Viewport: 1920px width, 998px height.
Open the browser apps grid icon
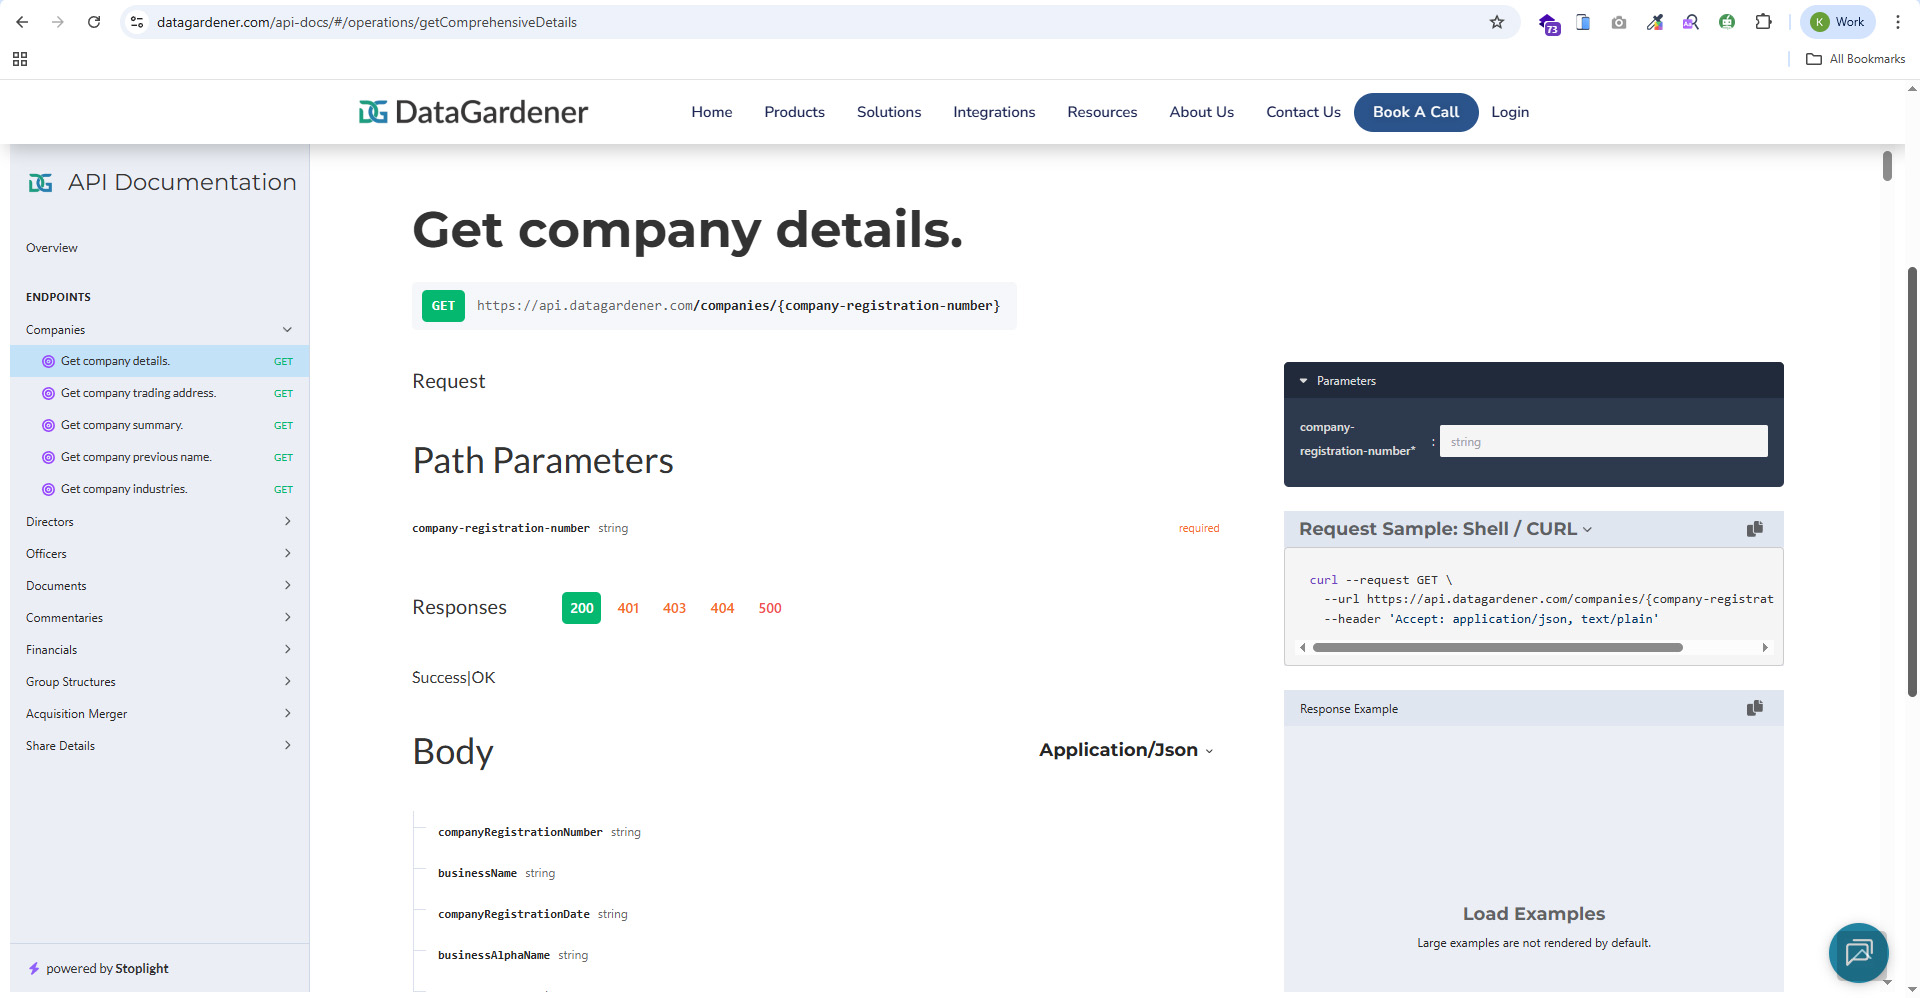[x=20, y=59]
